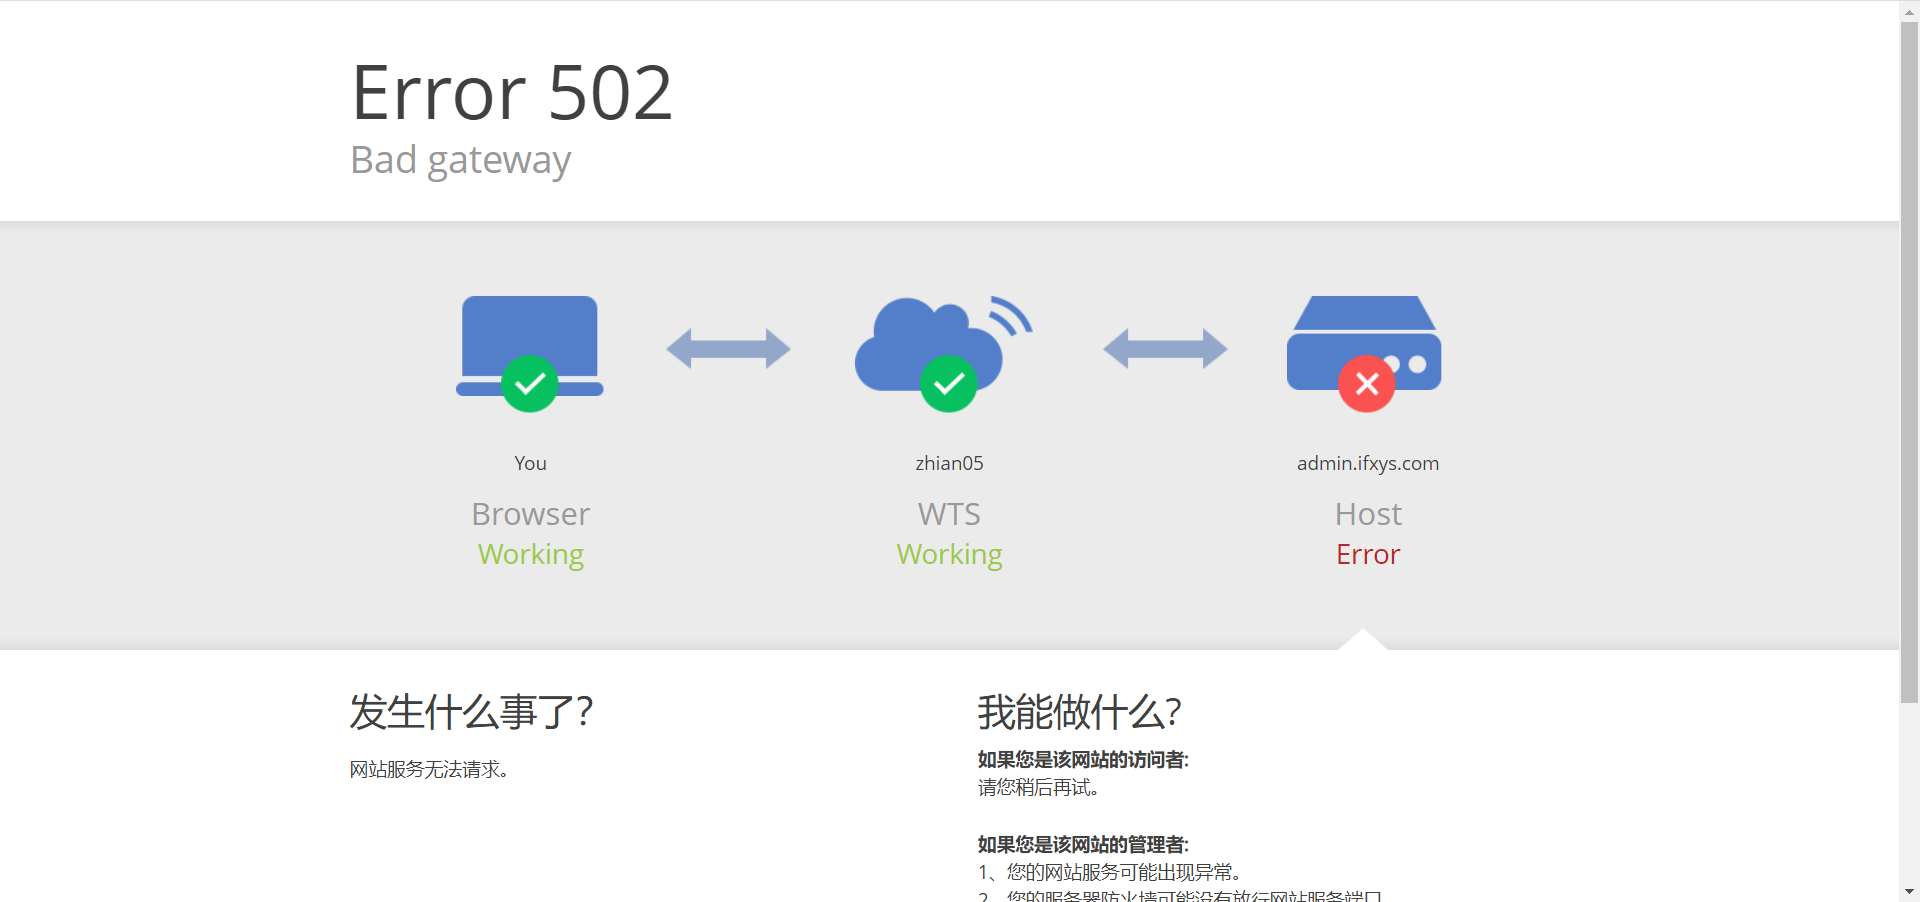Click the red X error badge

1367,384
